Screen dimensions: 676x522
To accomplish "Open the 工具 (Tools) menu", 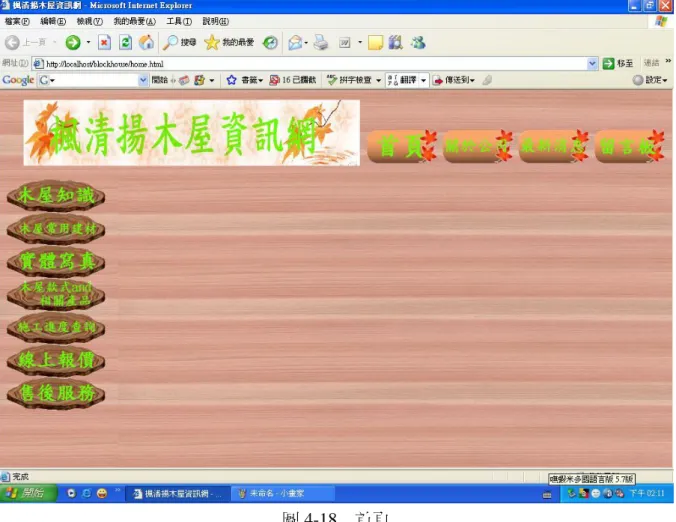I will point(179,21).
